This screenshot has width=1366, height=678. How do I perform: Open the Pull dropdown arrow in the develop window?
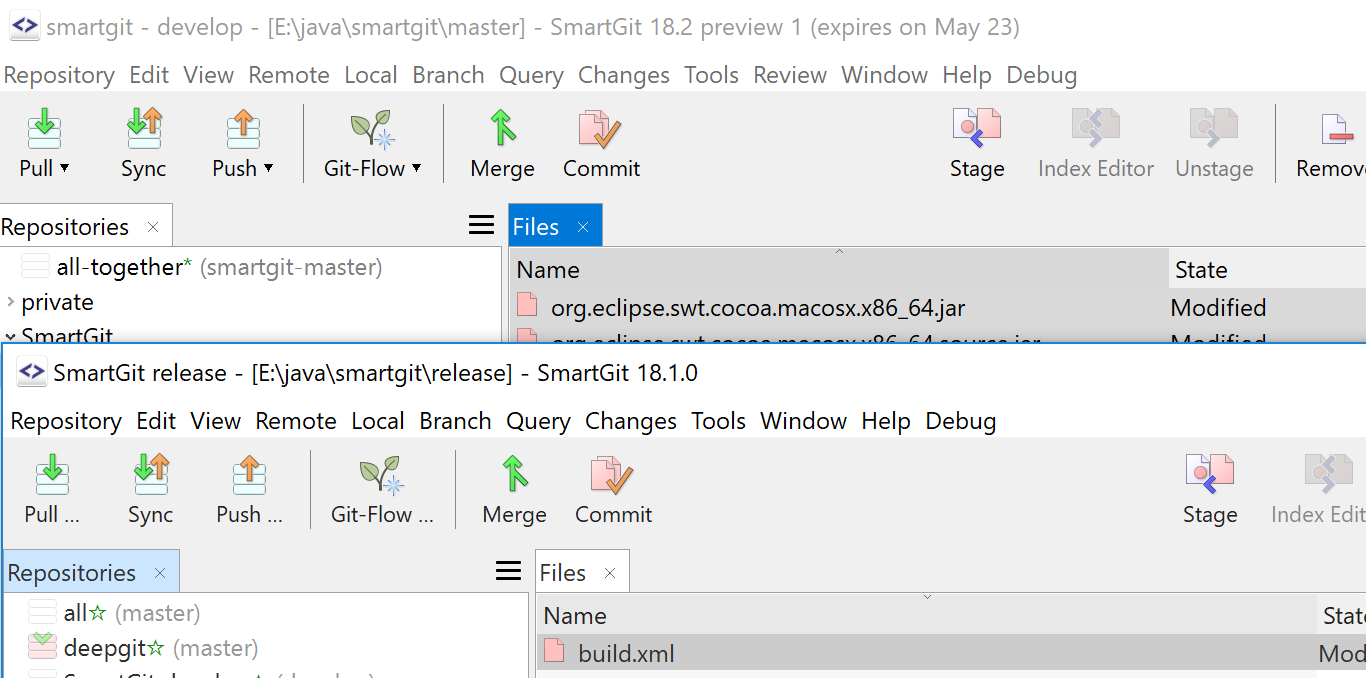pyautogui.click(x=65, y=168)
